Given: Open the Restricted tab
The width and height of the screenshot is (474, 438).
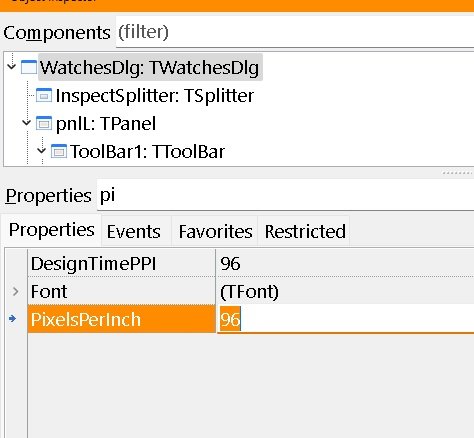Looking at the screenshot, I should [x=305, y=231].
